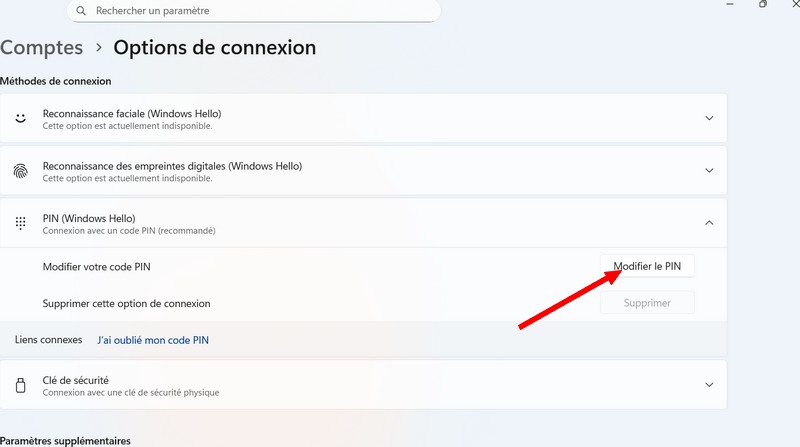Expand the Reconnaissance des empreintes digitales chevron

point(709,171)
